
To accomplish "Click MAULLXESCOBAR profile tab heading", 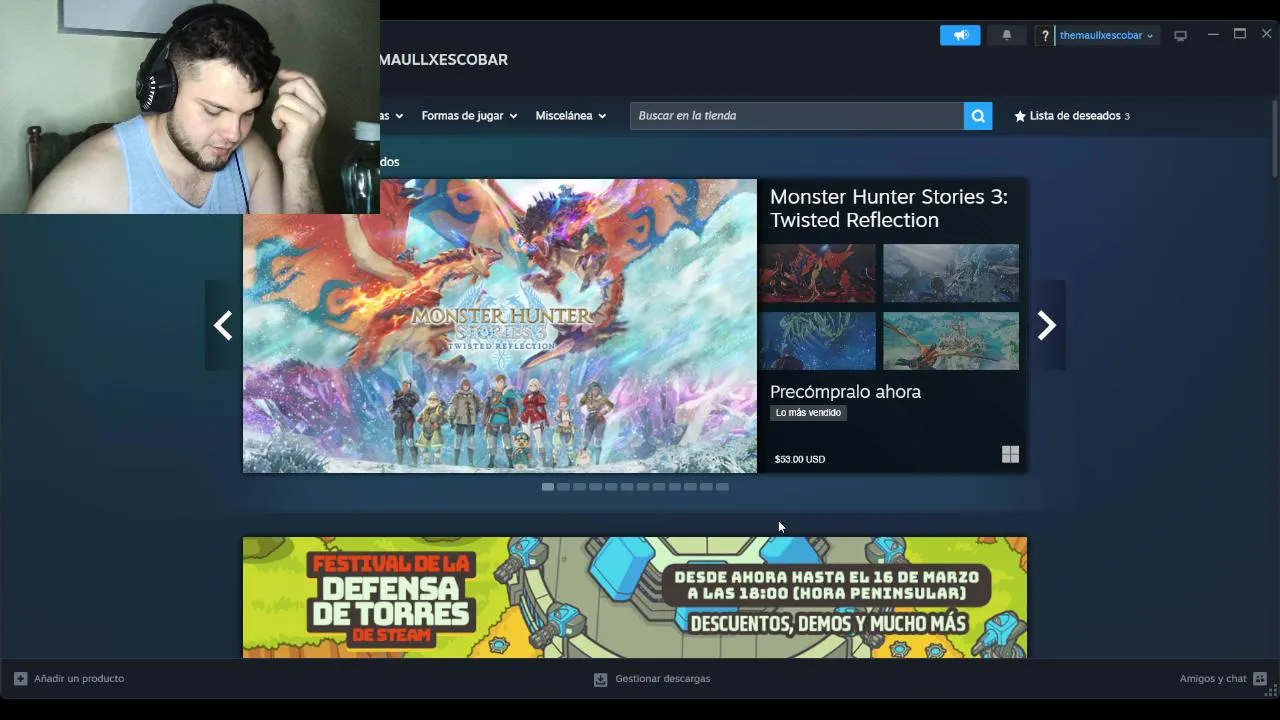I will (443, 60).
